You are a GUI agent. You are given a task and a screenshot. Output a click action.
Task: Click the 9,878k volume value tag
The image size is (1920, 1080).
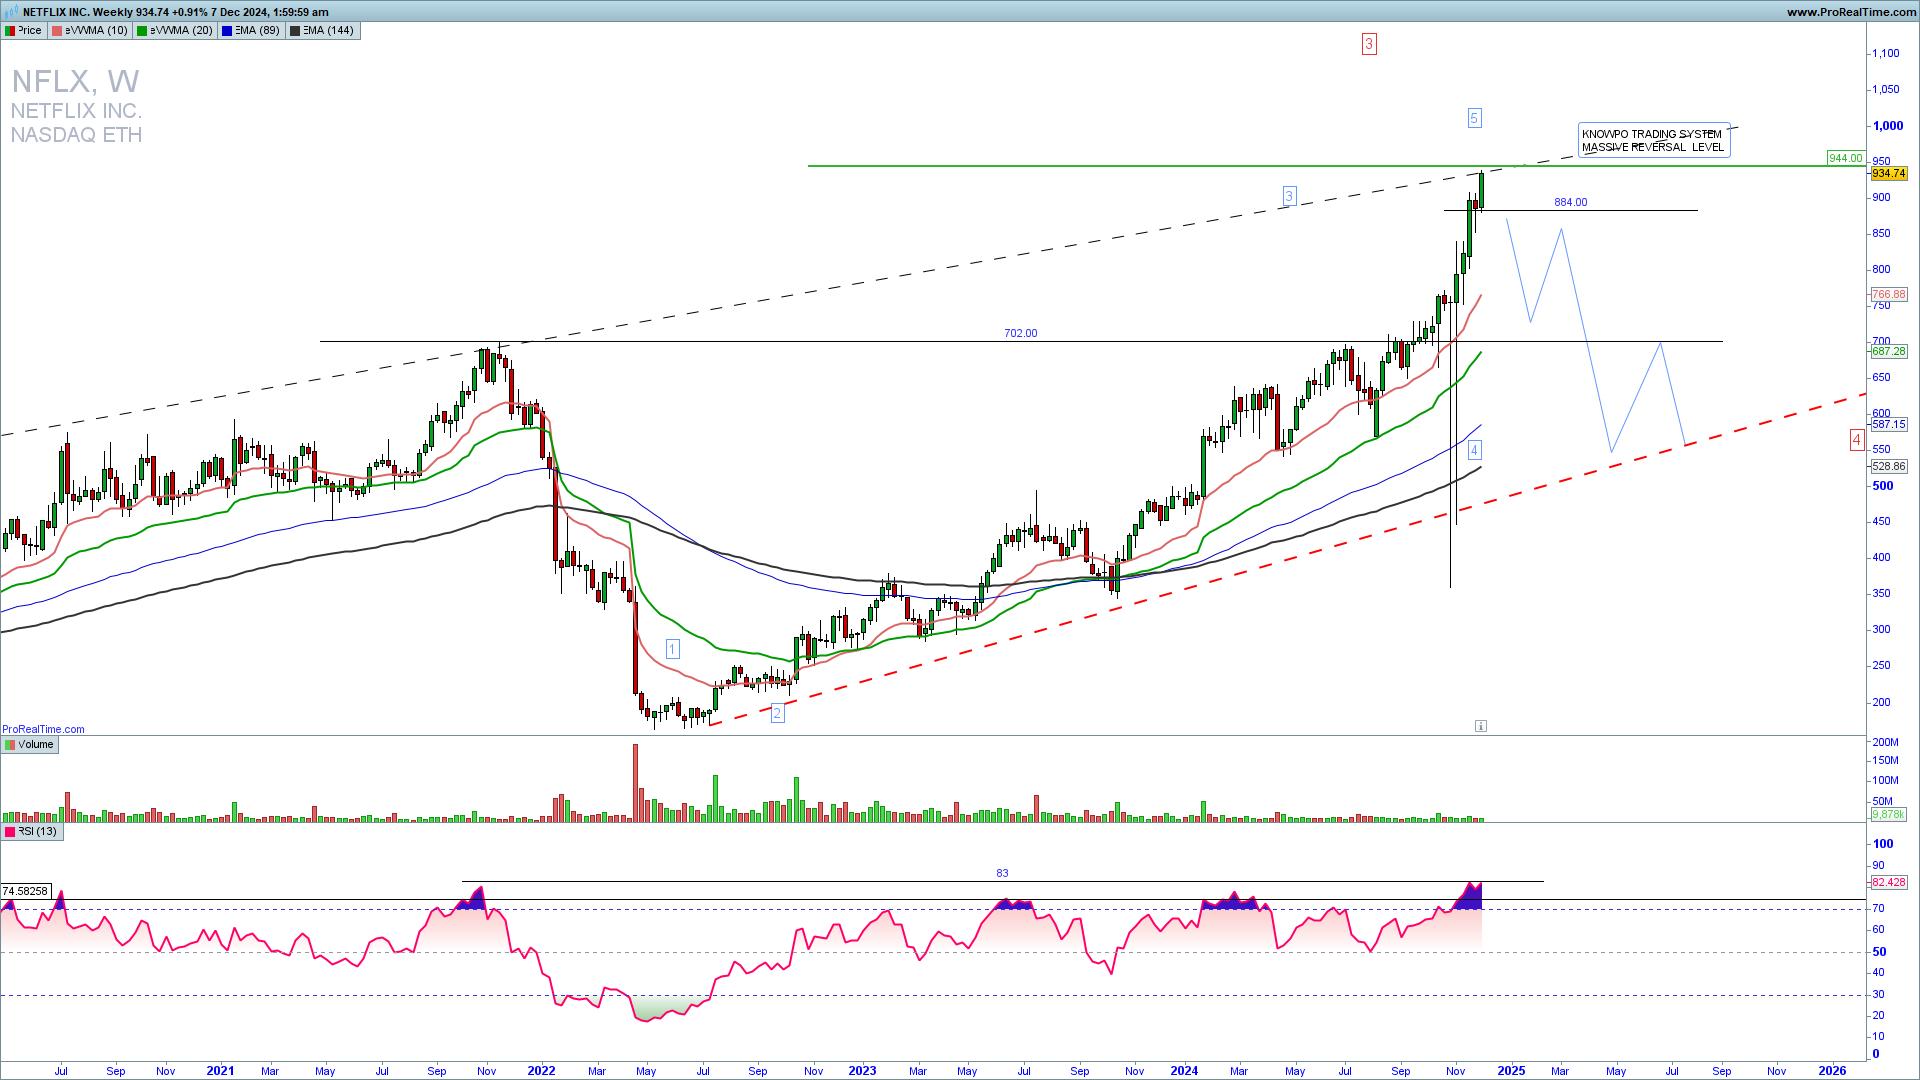point(1888,815)
